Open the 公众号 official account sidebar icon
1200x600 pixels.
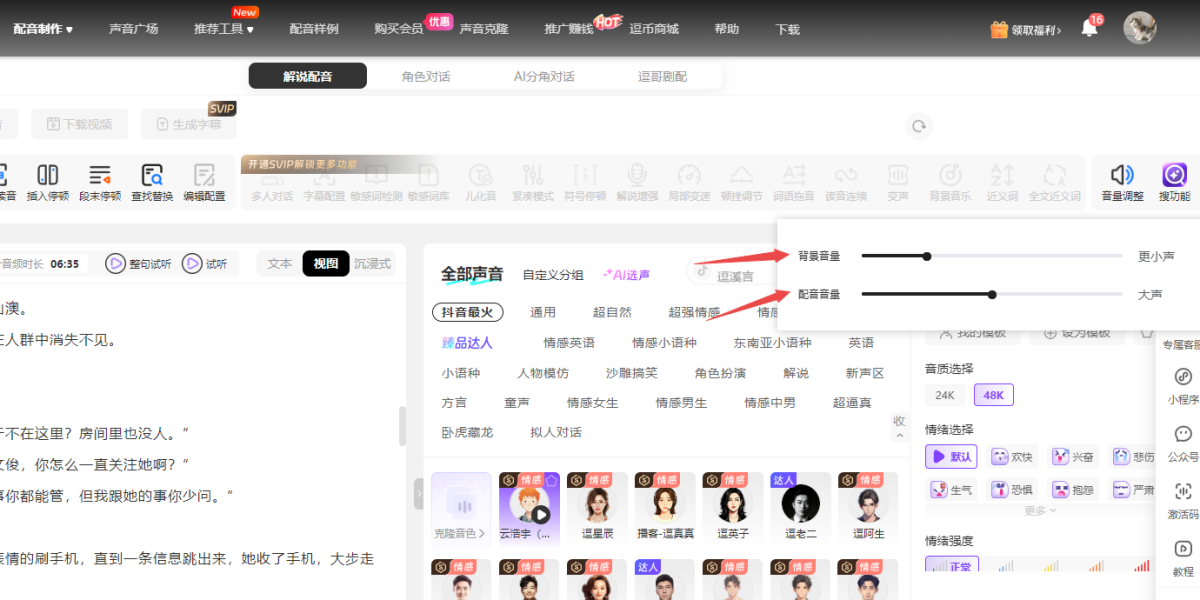point(1183,434)
